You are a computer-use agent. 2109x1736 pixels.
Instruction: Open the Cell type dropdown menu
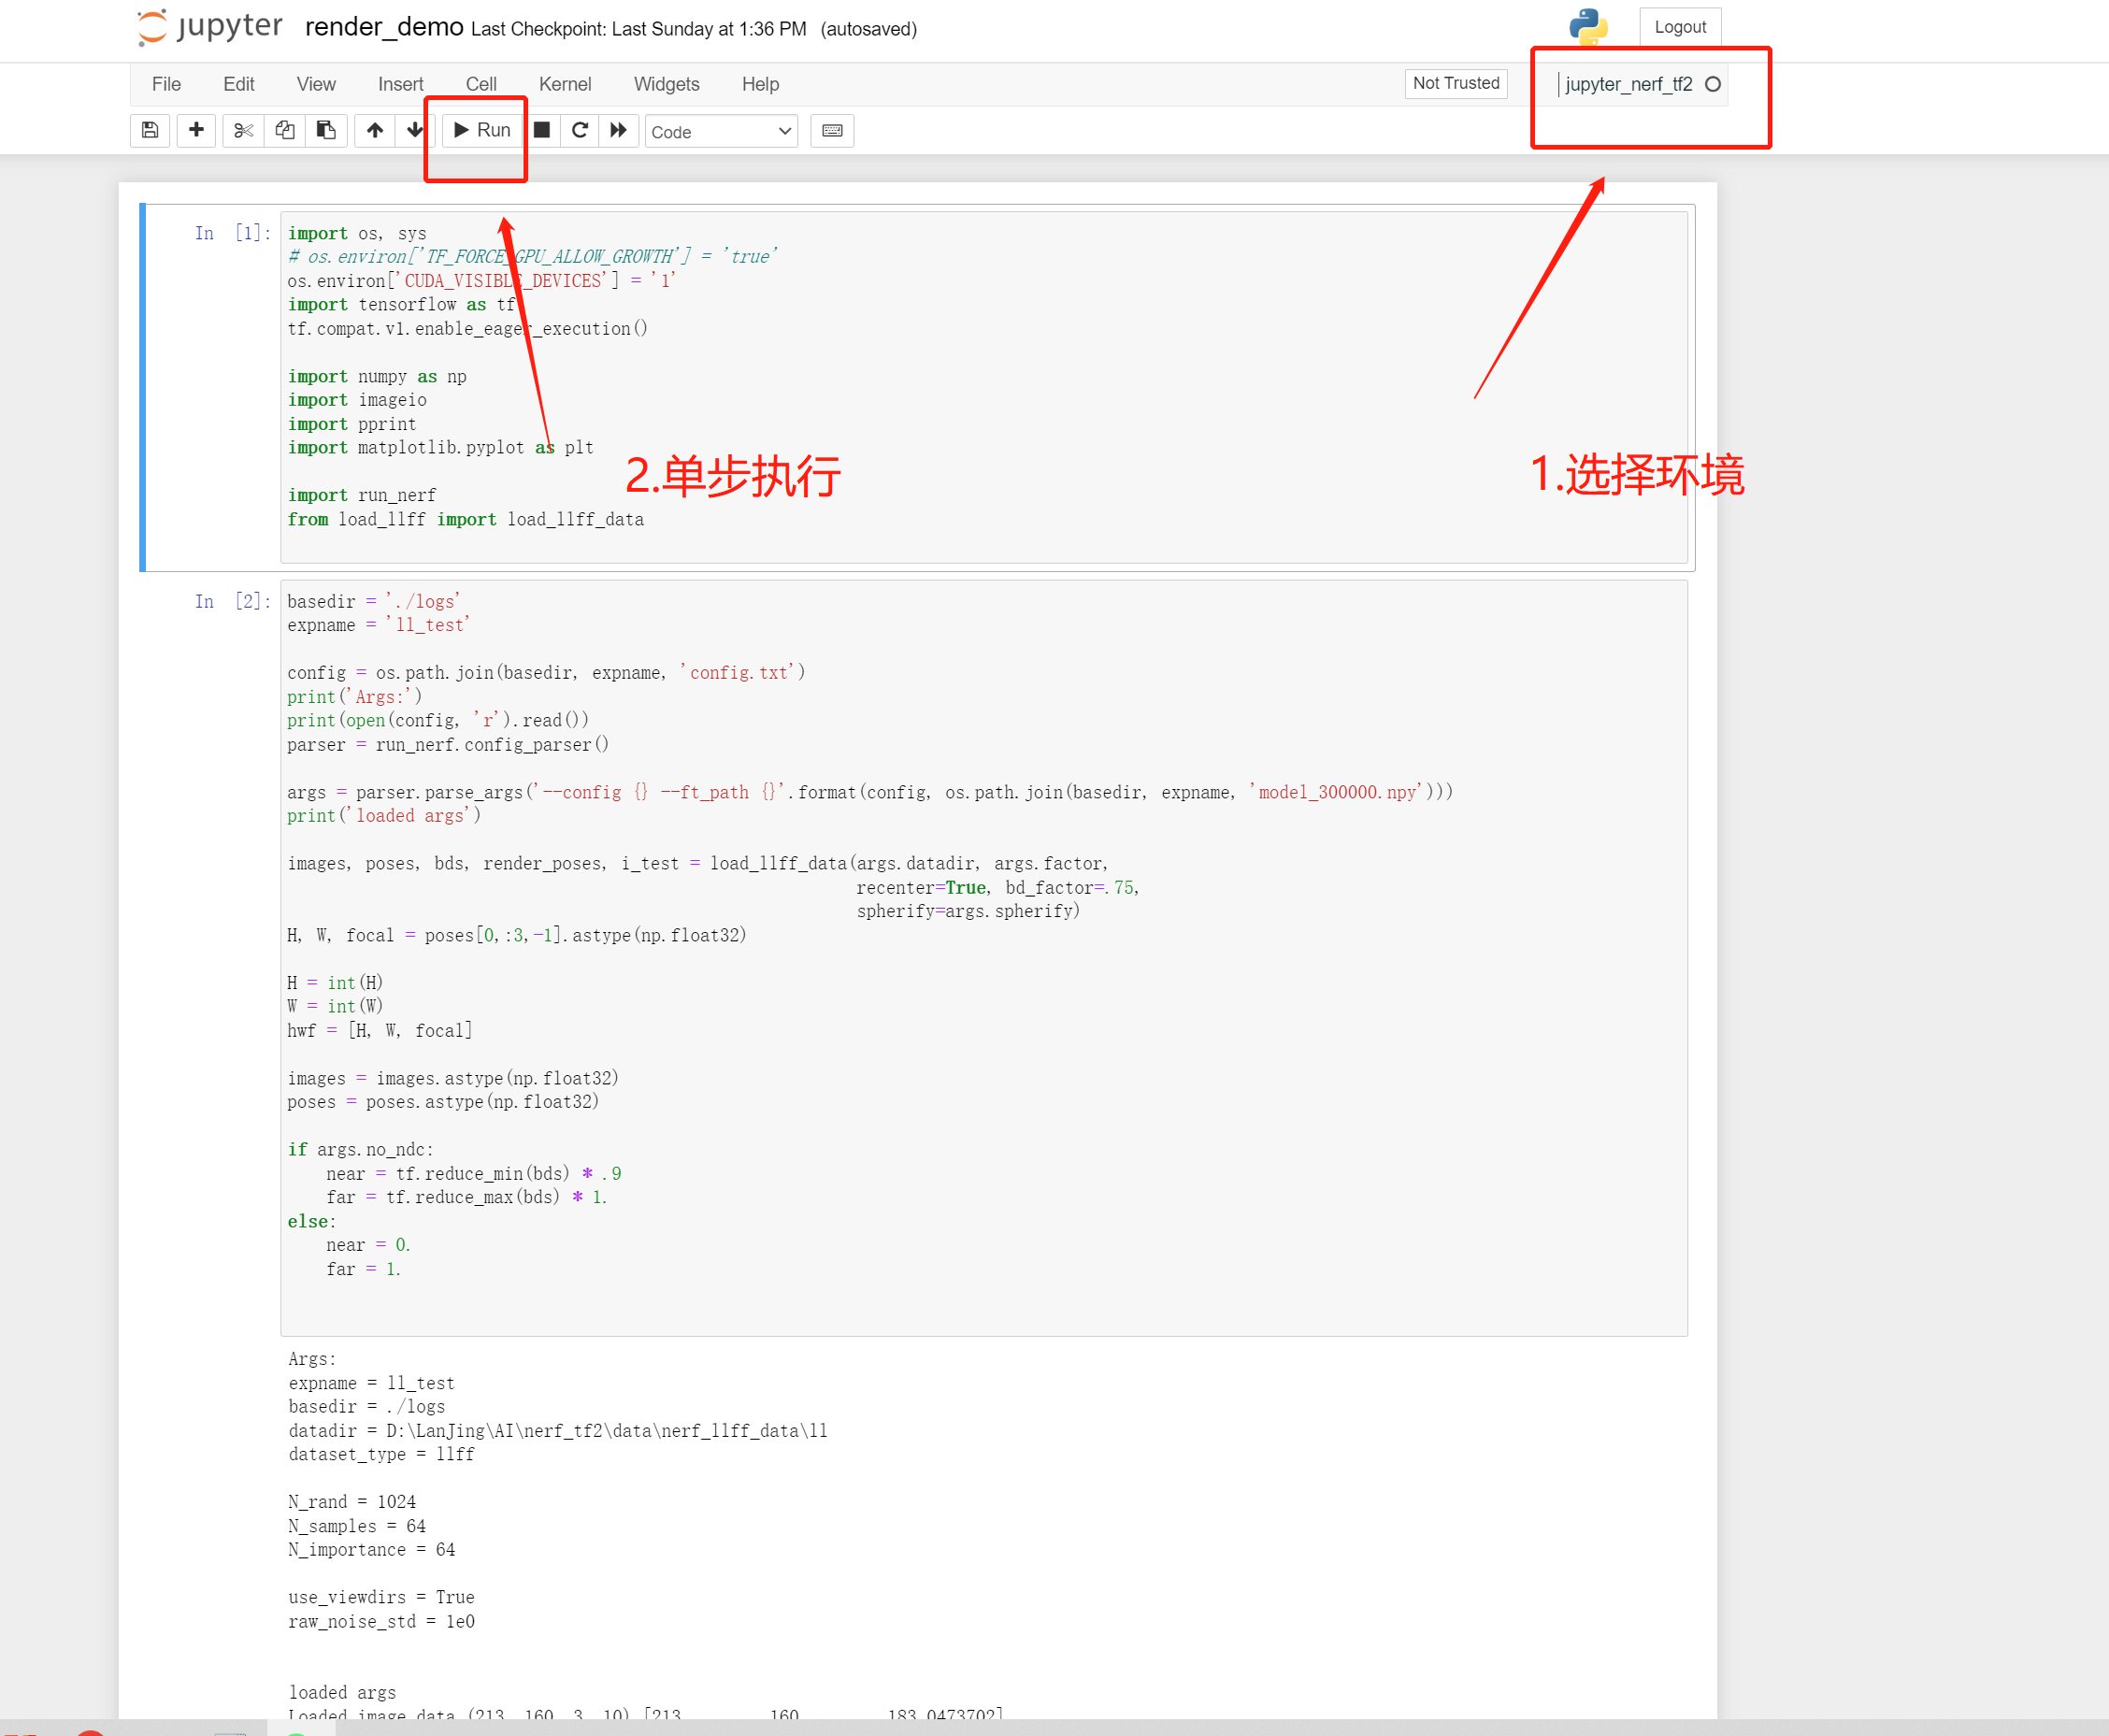click(x=724, y=130)
